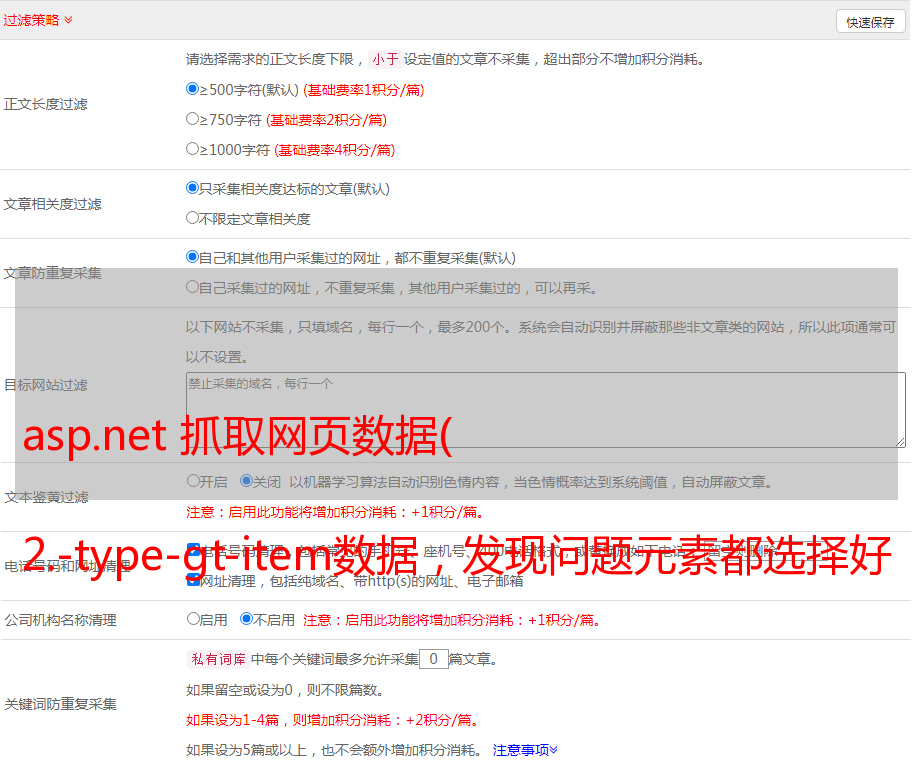Image resolution: width=912 pixels, height=768 pixels.
Task: Click the 如果设为1-4篇 red warning text
Action: pyautogui.click(x=333, y=720)
